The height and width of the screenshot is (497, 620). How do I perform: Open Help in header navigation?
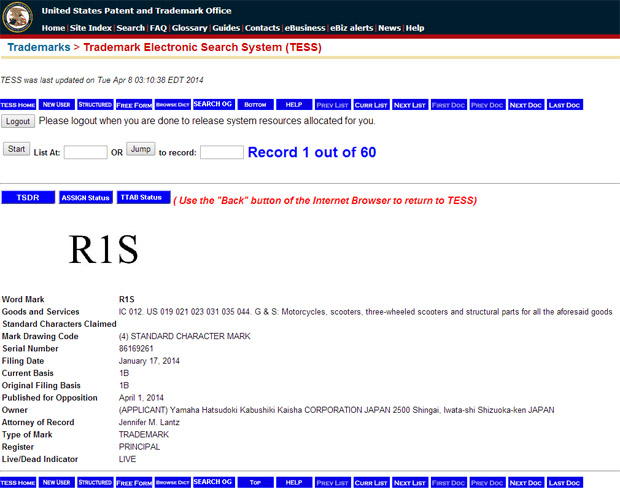click(x=415, y=28)
